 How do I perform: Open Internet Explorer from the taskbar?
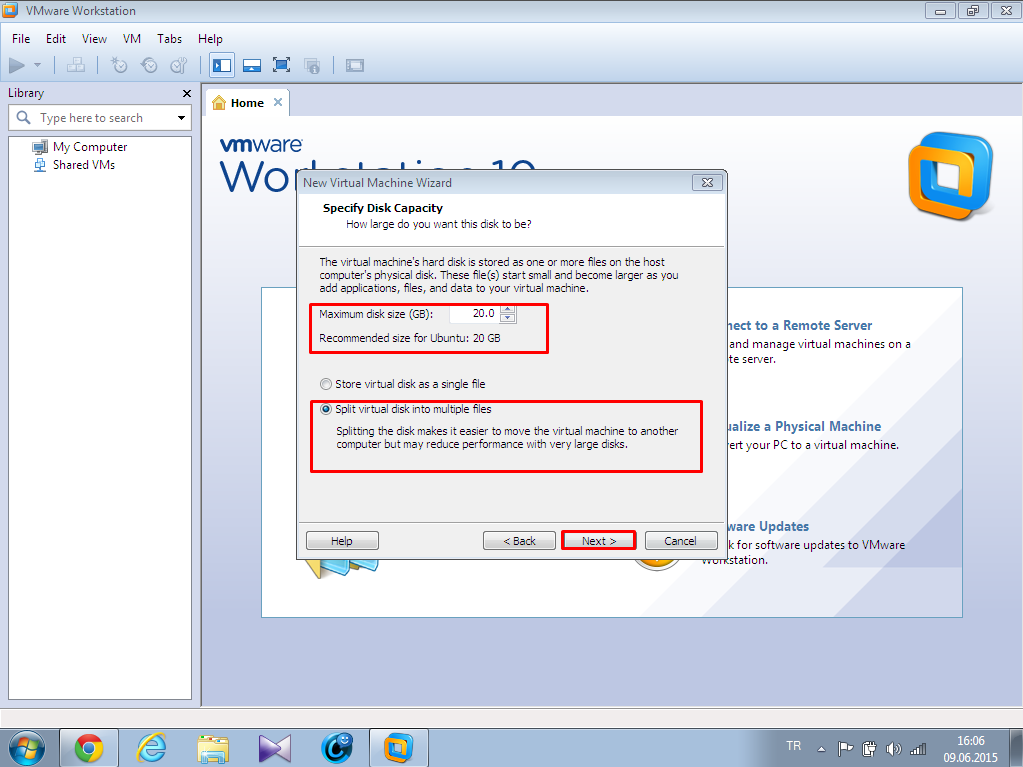pos(151,748)
